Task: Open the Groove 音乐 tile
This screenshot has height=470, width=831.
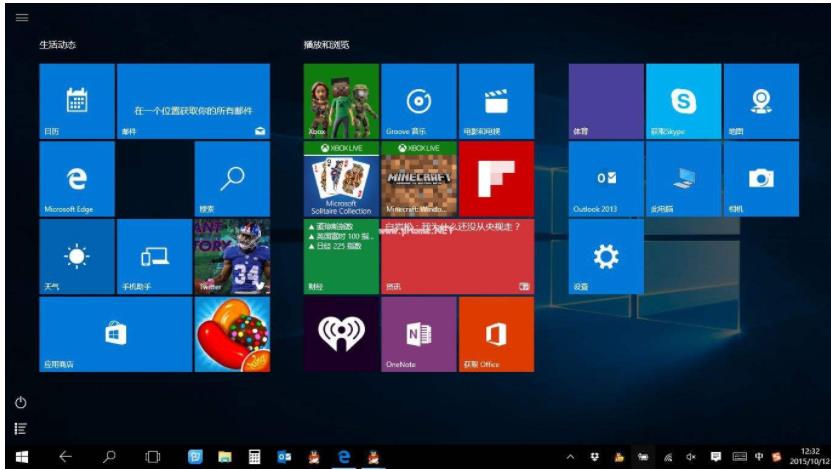Action: [x=419, y=101]
